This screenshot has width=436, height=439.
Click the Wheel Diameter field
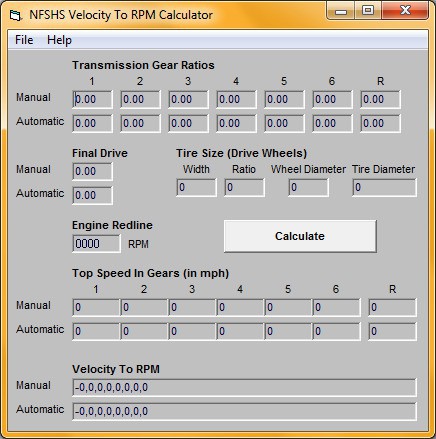click(308, 187)
